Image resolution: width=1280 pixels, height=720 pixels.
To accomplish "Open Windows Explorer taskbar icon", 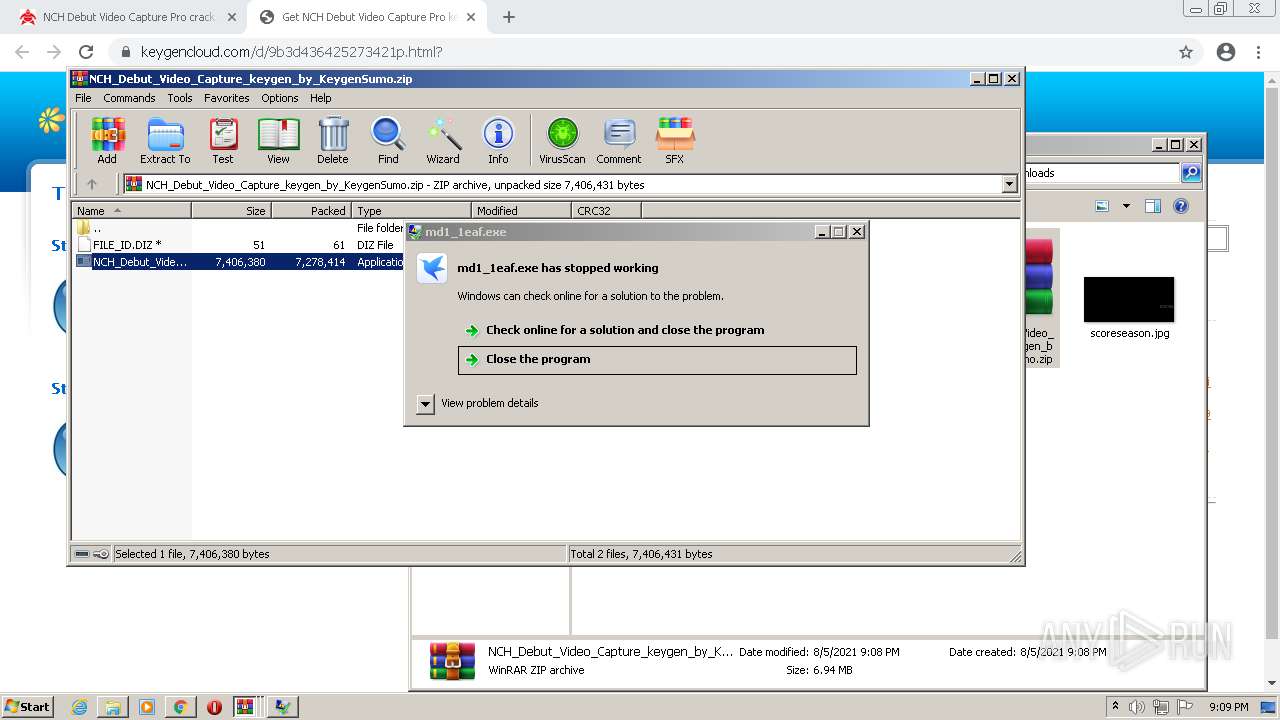I will point(113,707).
